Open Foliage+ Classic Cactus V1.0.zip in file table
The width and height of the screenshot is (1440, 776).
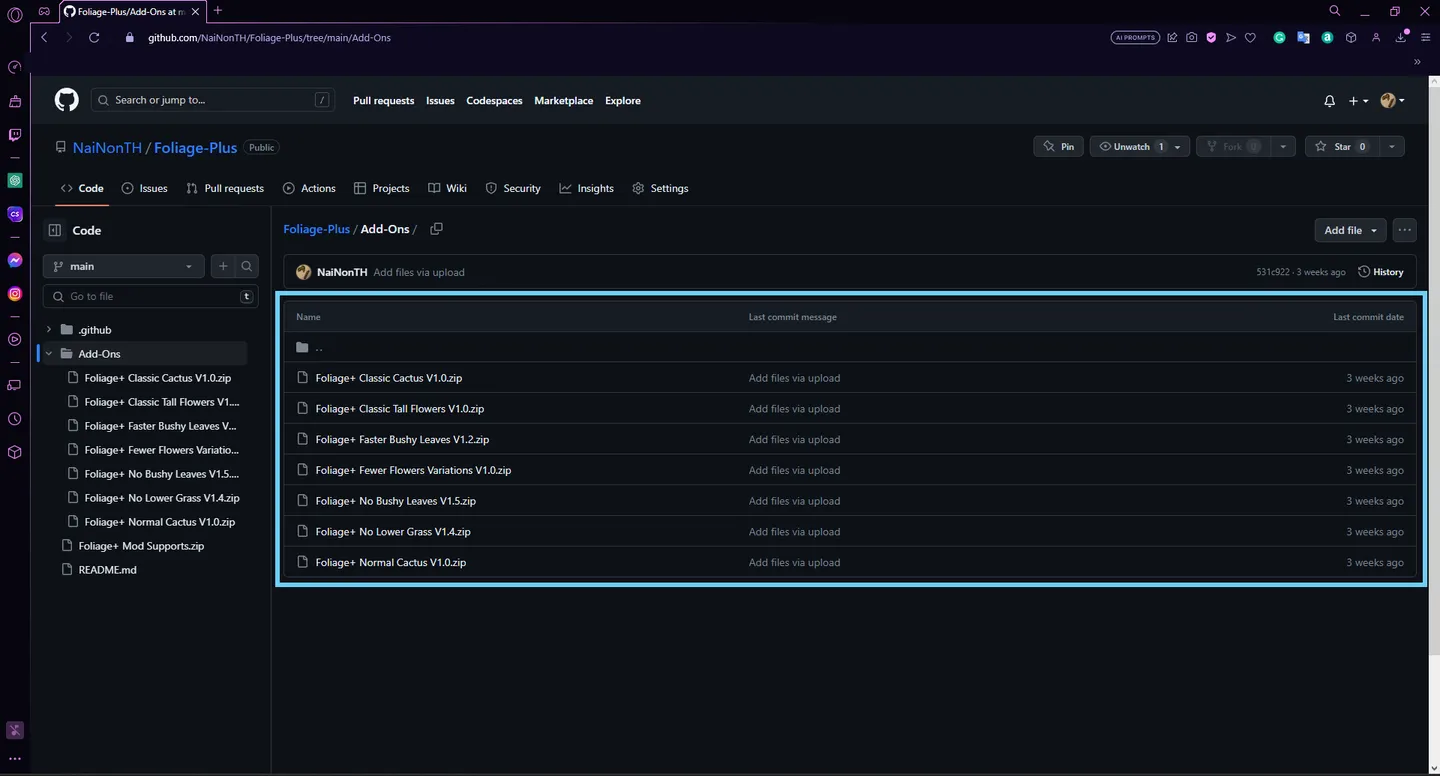(x=388, y=378)
